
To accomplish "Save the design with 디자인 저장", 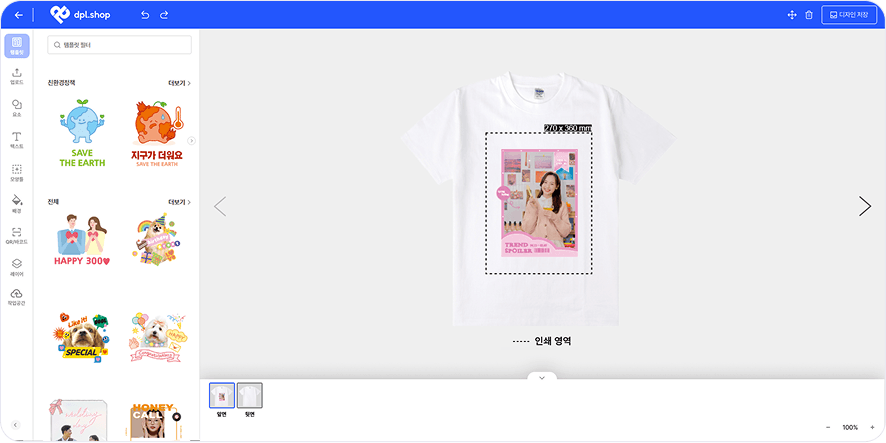I will click(x=849, y=15).
